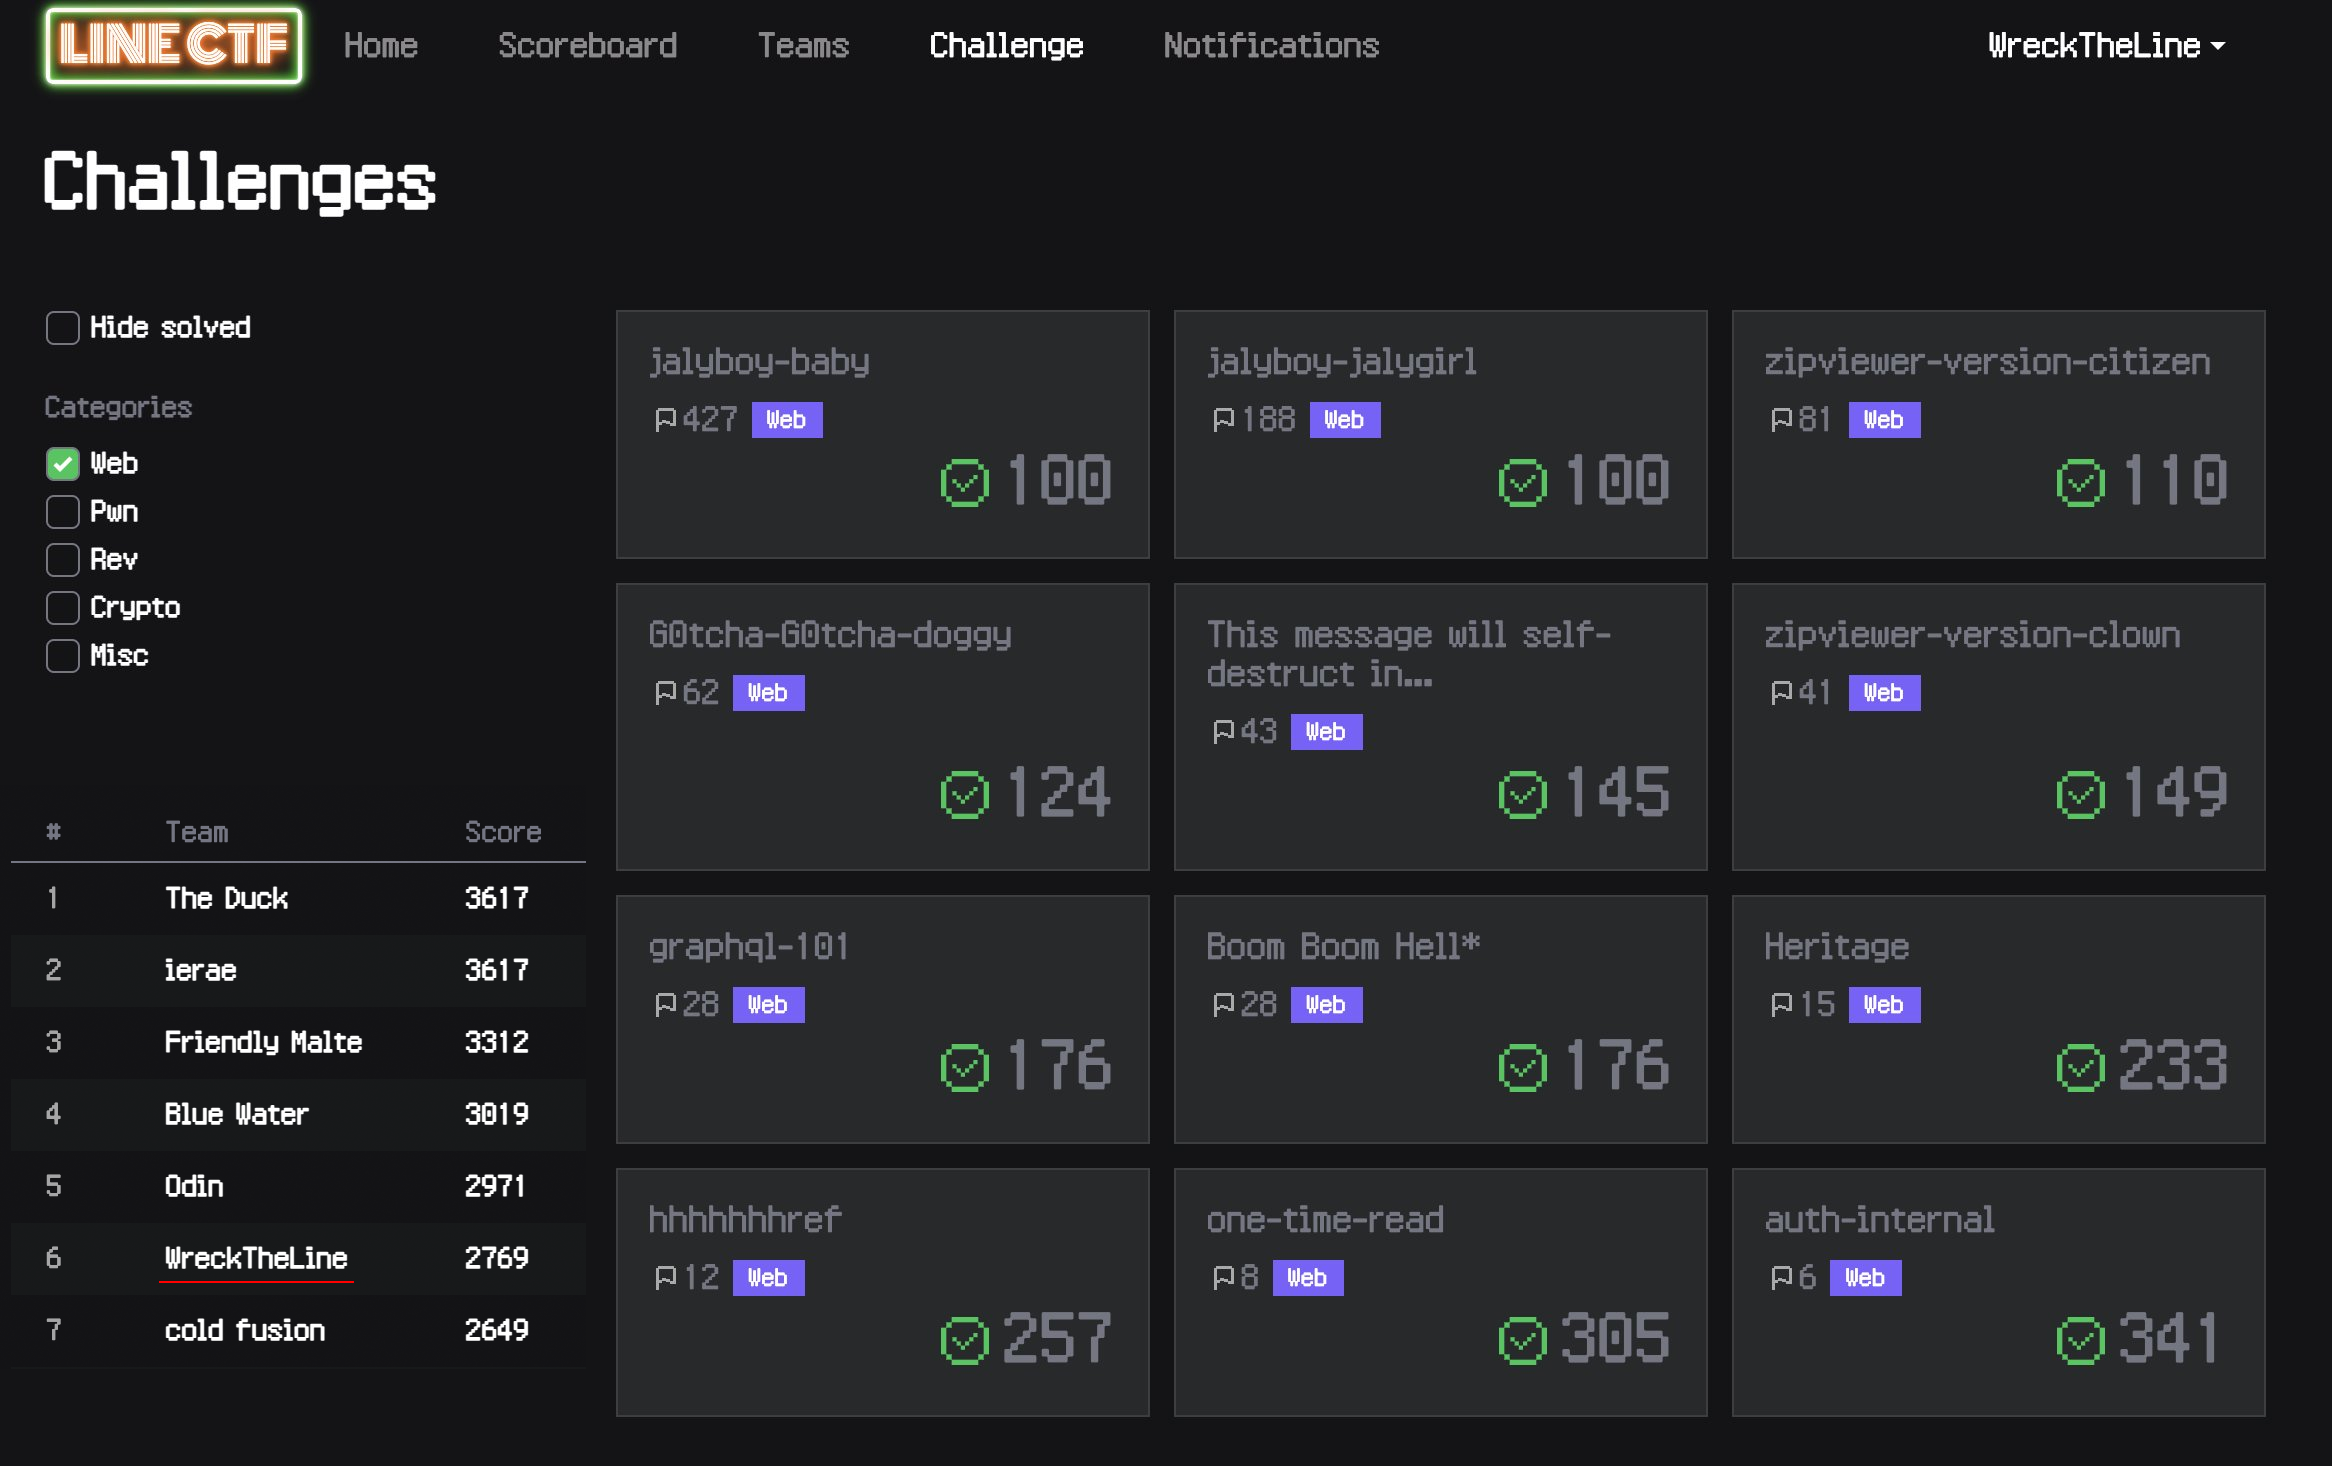The image size is (2332, 1466).
Task: Click solved checkmark on graphql-101 card
Action: [x=964, y=1068]
